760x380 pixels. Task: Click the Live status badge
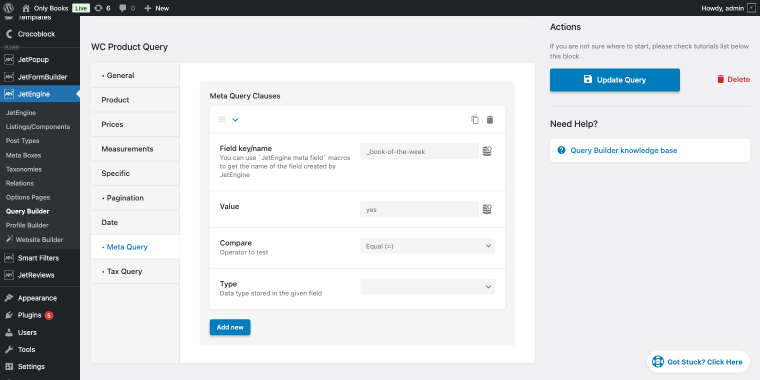(81, 8)
